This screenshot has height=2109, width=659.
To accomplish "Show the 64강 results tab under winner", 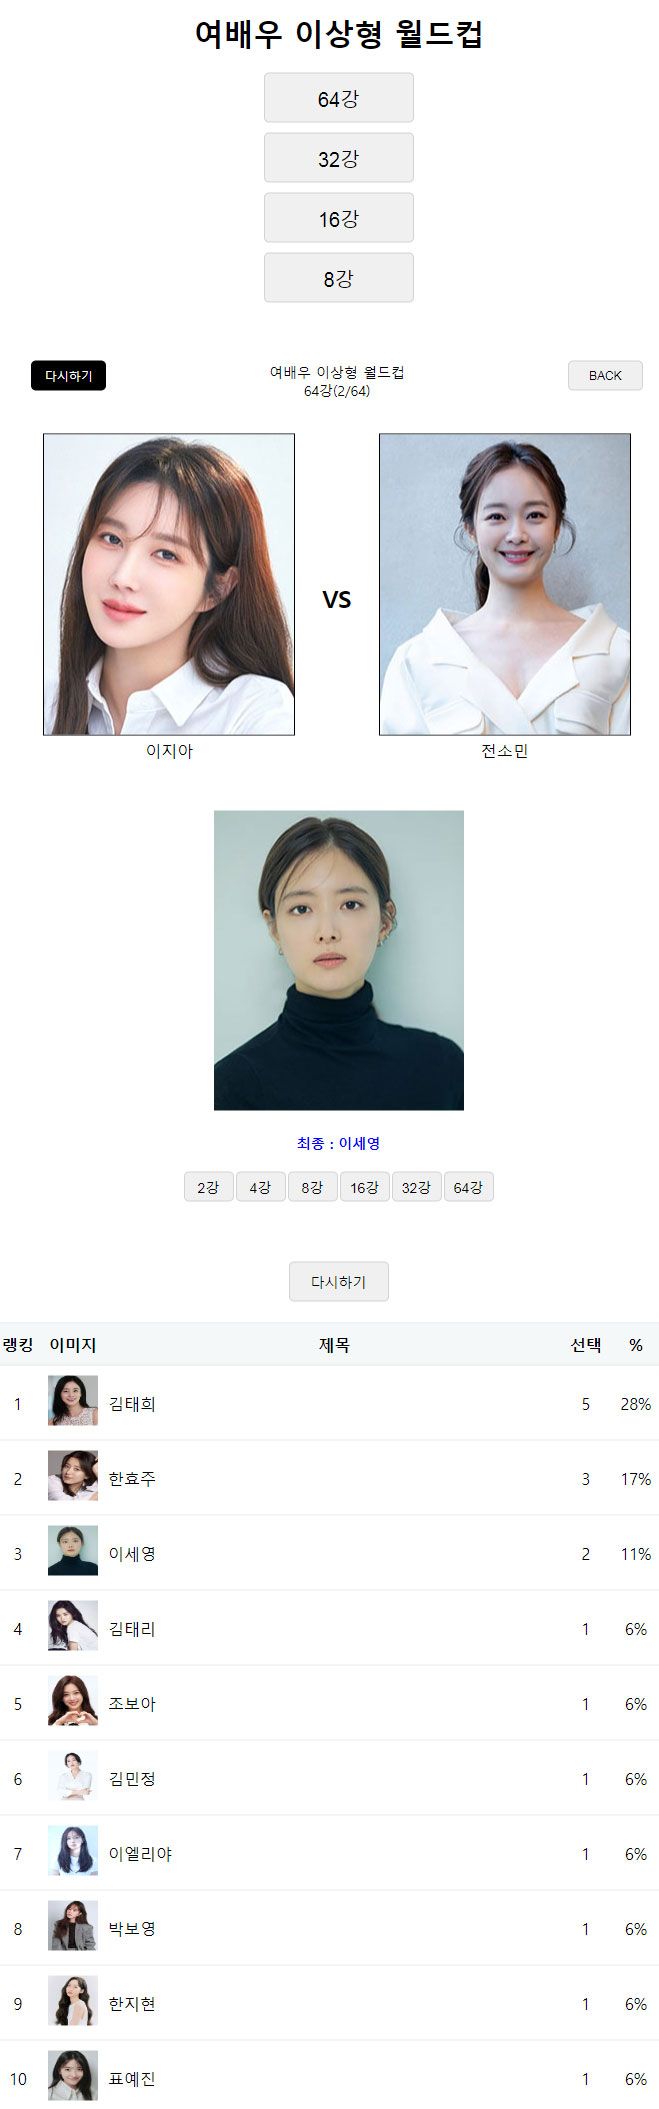I will (x=468, y=1187).
